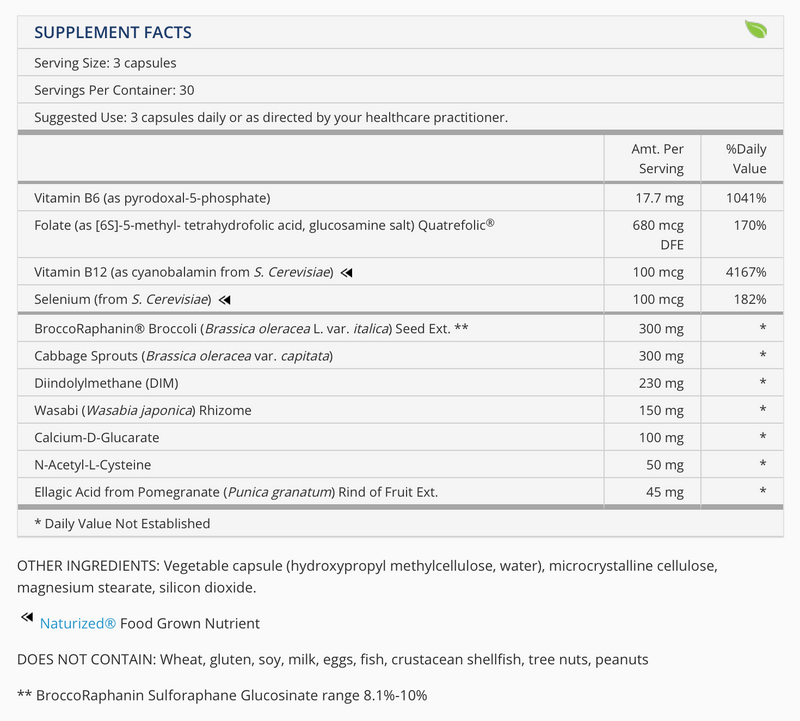The width and height of the screenshot is (800, 721).
Task: Click the Suggested Use text
Action: (x=271, y=117)
